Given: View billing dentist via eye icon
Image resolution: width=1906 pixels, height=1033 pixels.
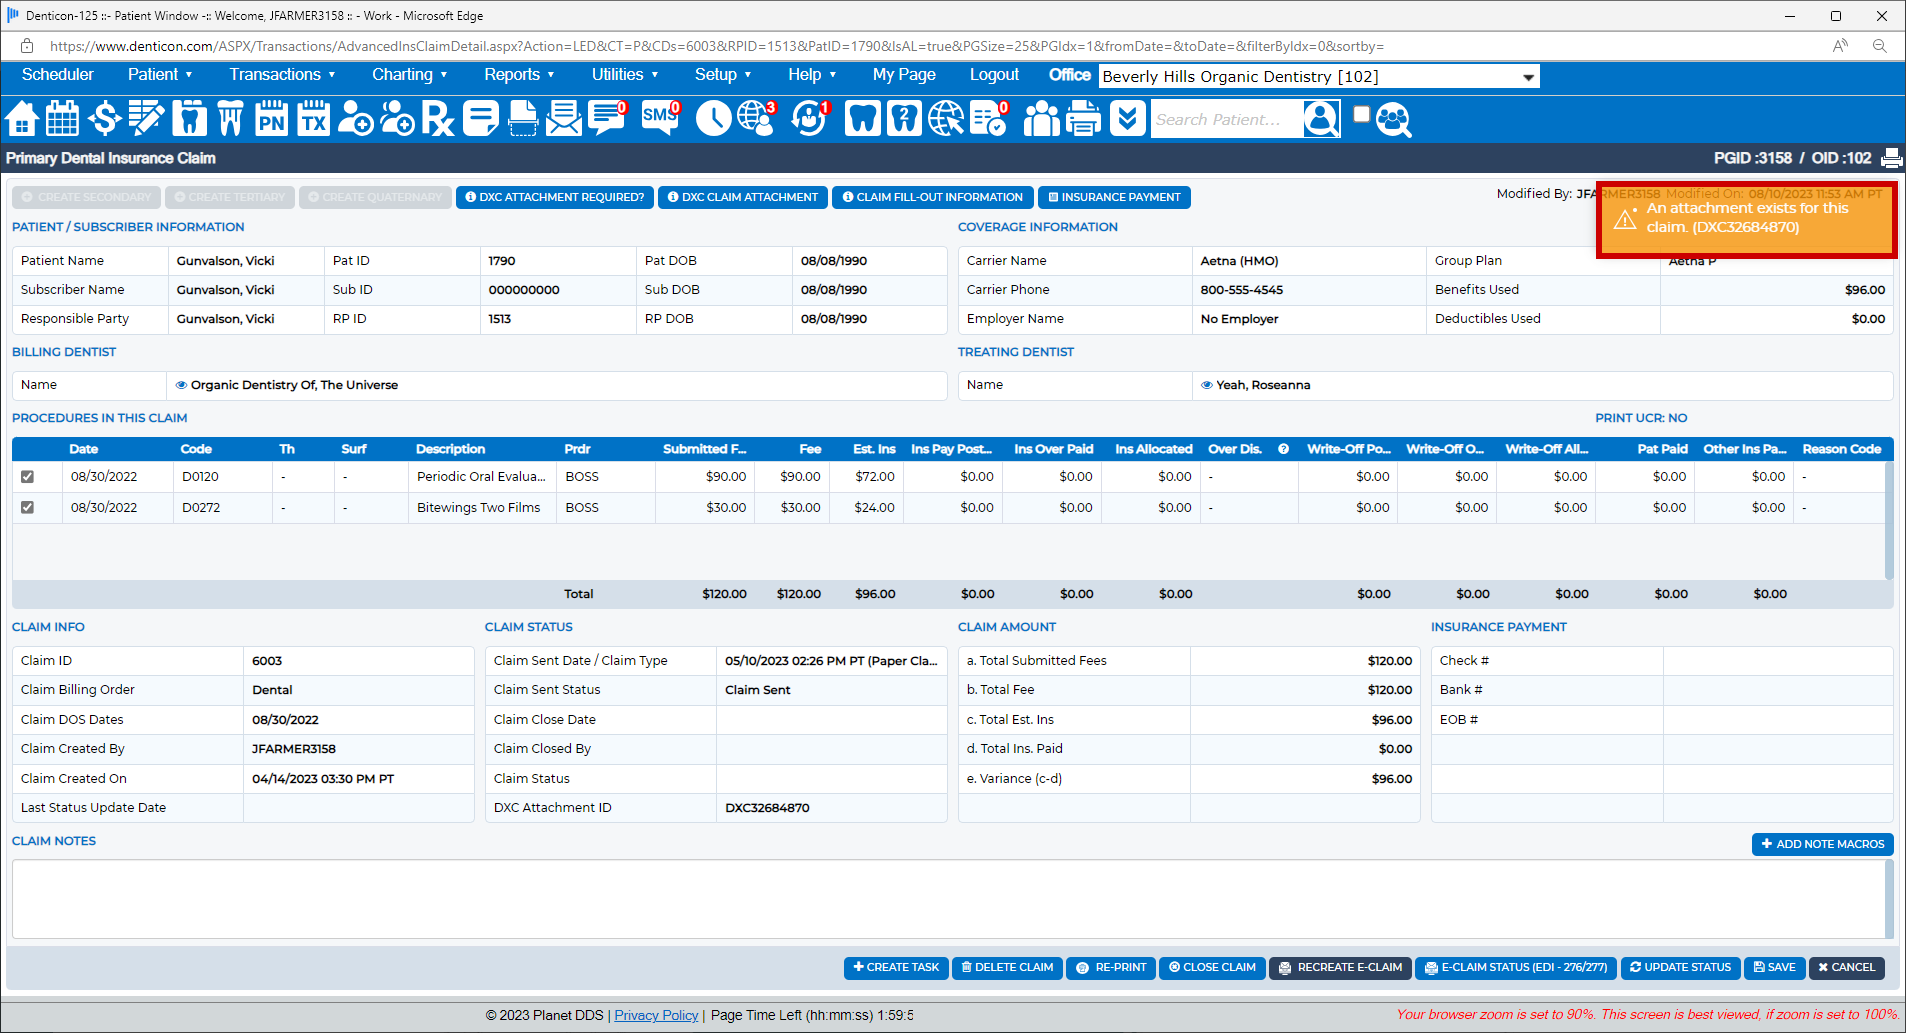Looking at the screenshot, I should point(182,385).
